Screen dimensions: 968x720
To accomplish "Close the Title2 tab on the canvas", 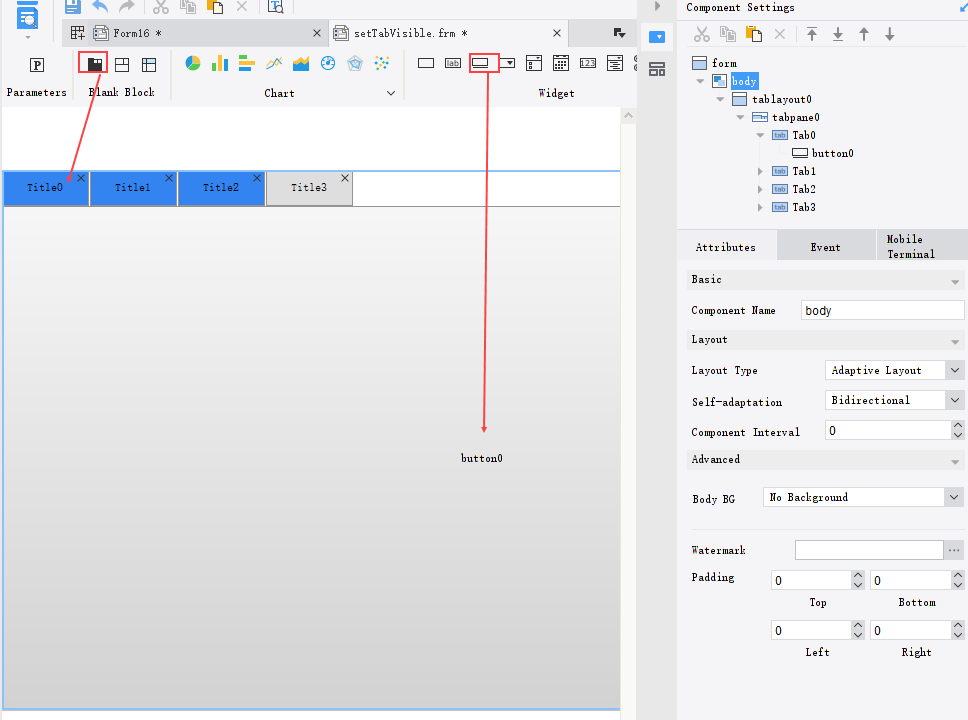I will pyautogui.click(x=257, y=178).
